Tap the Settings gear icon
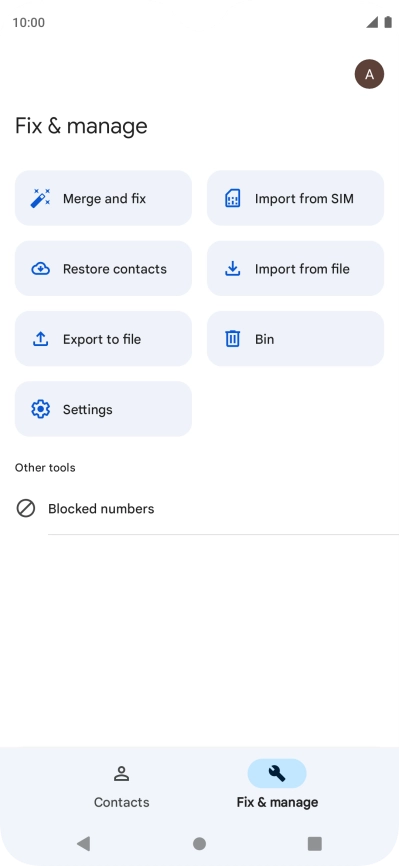The width and height of the screenshot is (399, 866). click(40, 409)
